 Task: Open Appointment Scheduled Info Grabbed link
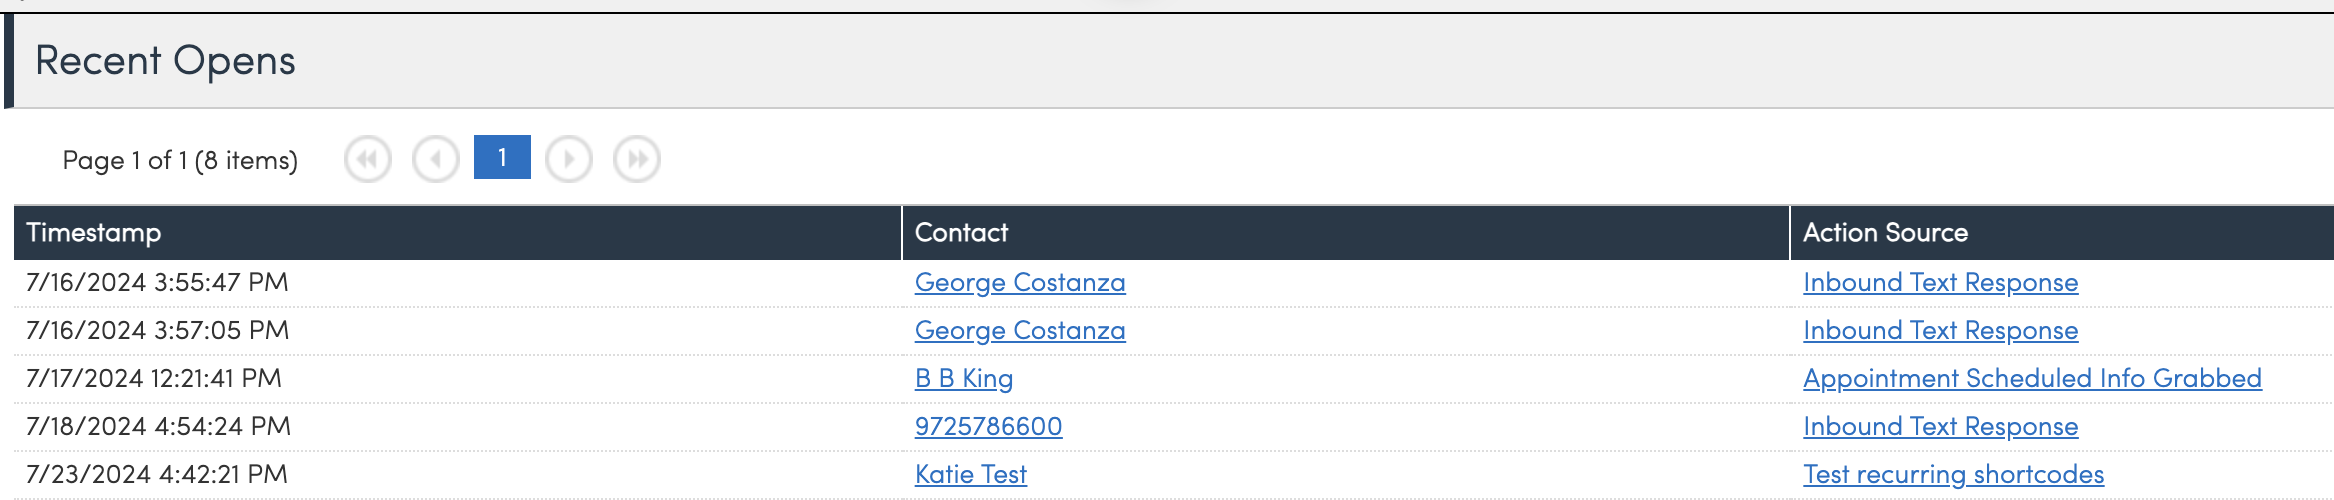coord(2032,379)
